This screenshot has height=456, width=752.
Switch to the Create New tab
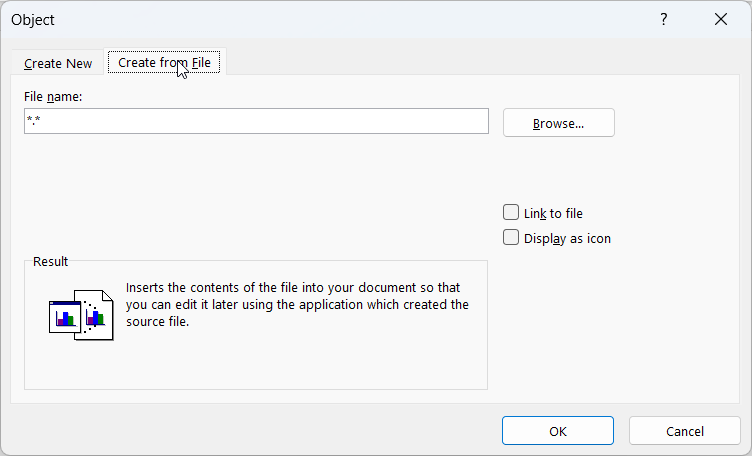[x=58, y=63]
